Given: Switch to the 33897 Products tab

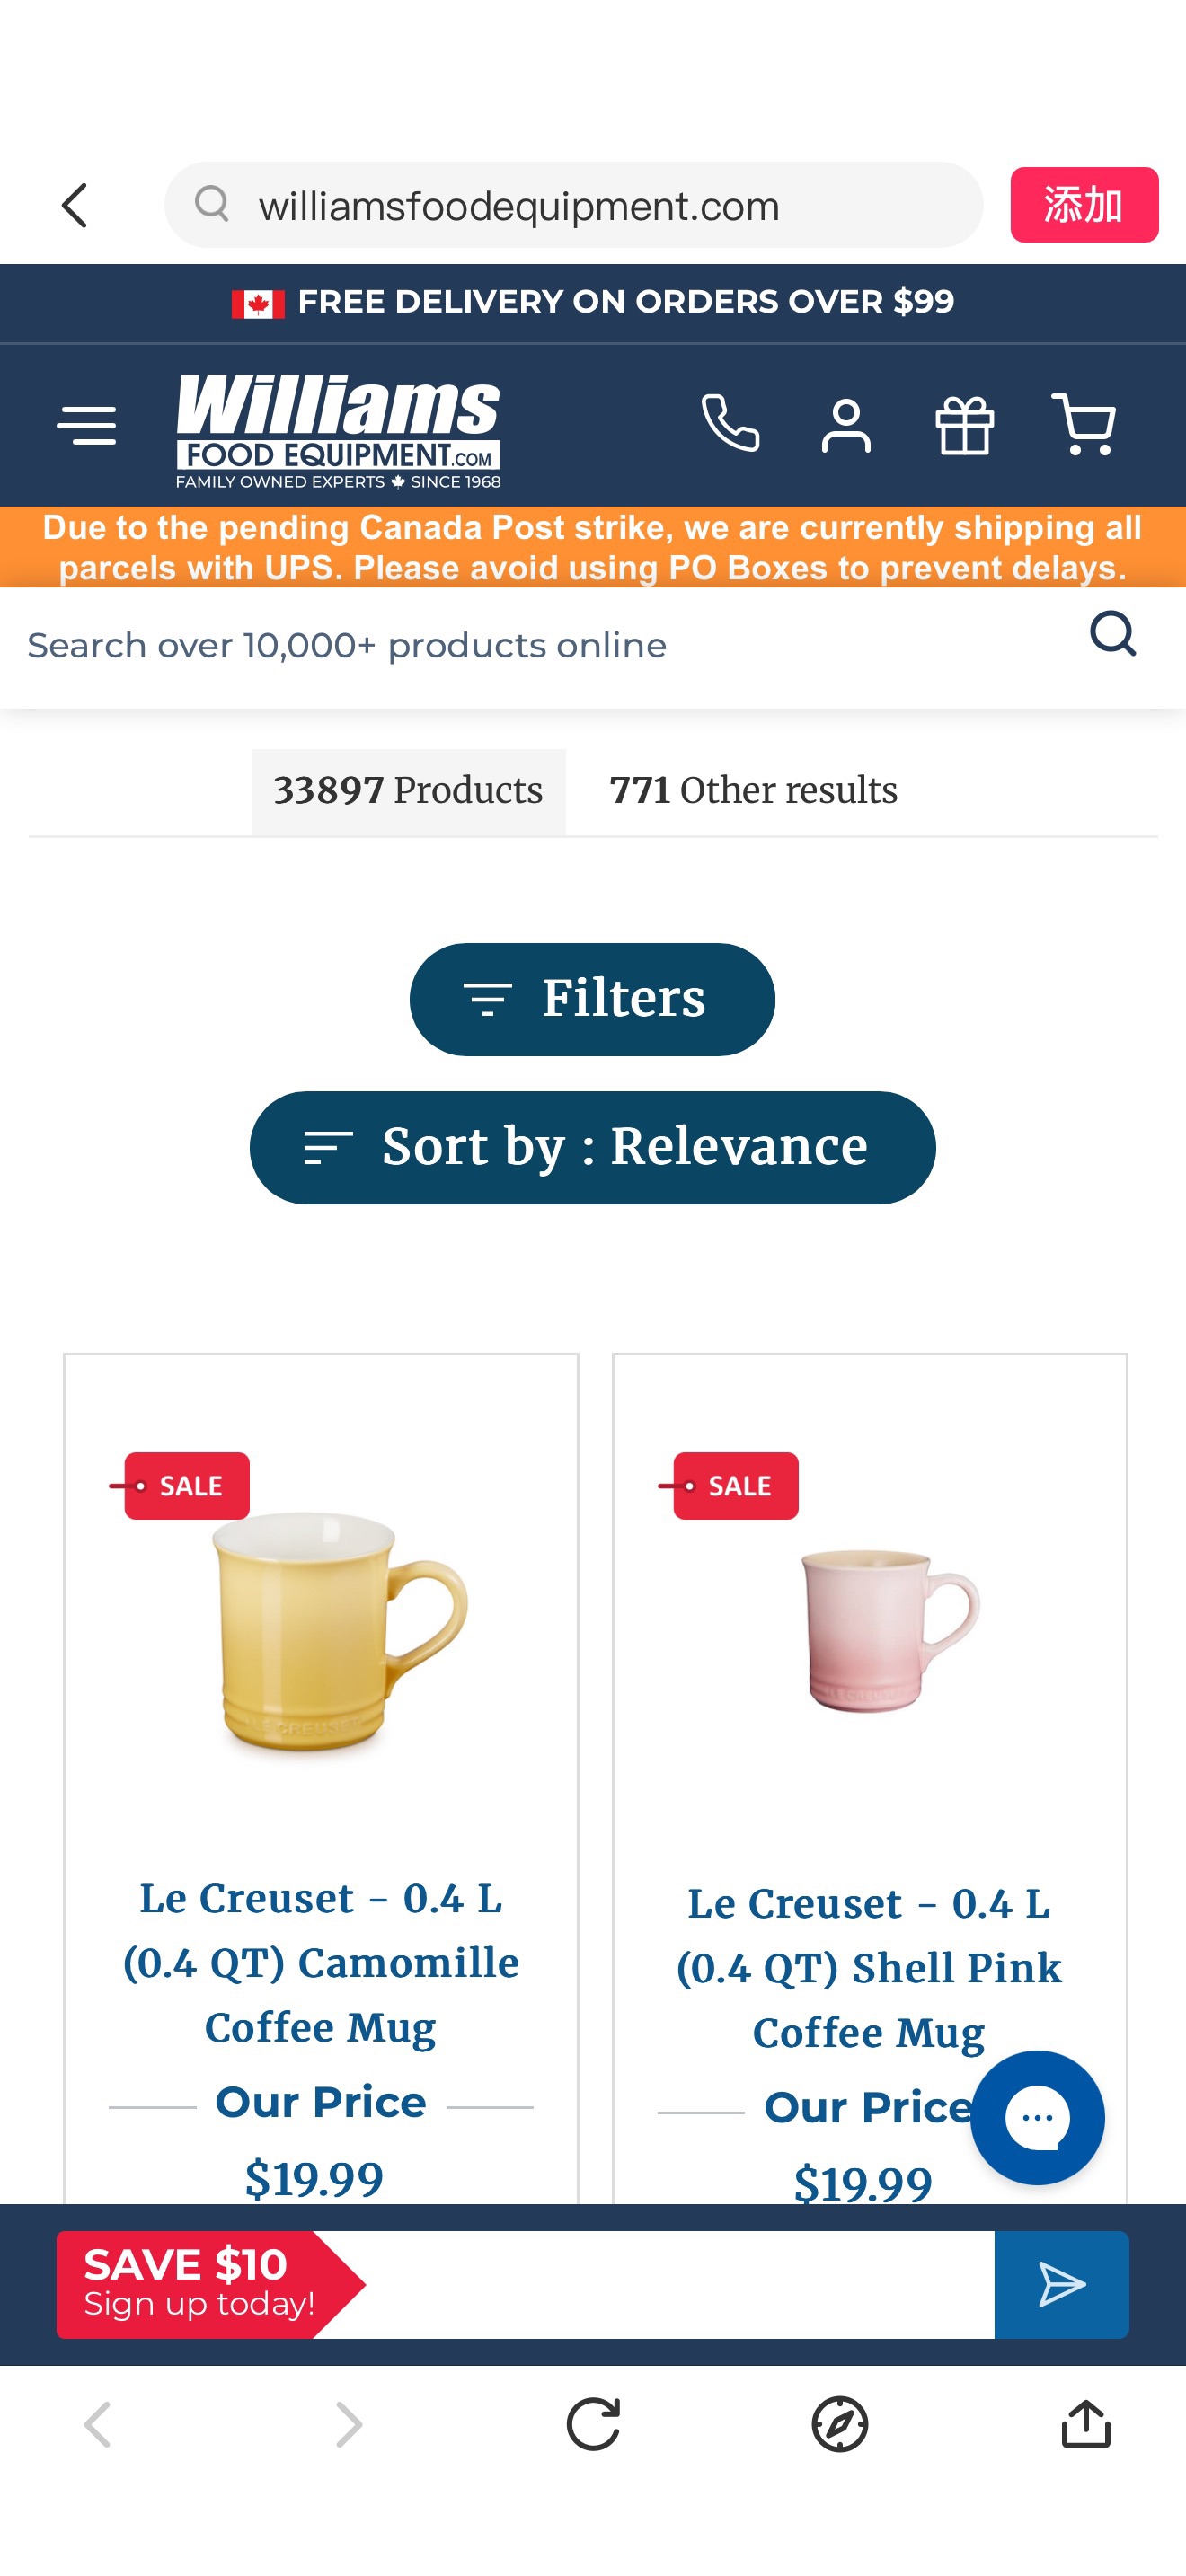Looking at the screenshot, I should (x=408, y=791).
